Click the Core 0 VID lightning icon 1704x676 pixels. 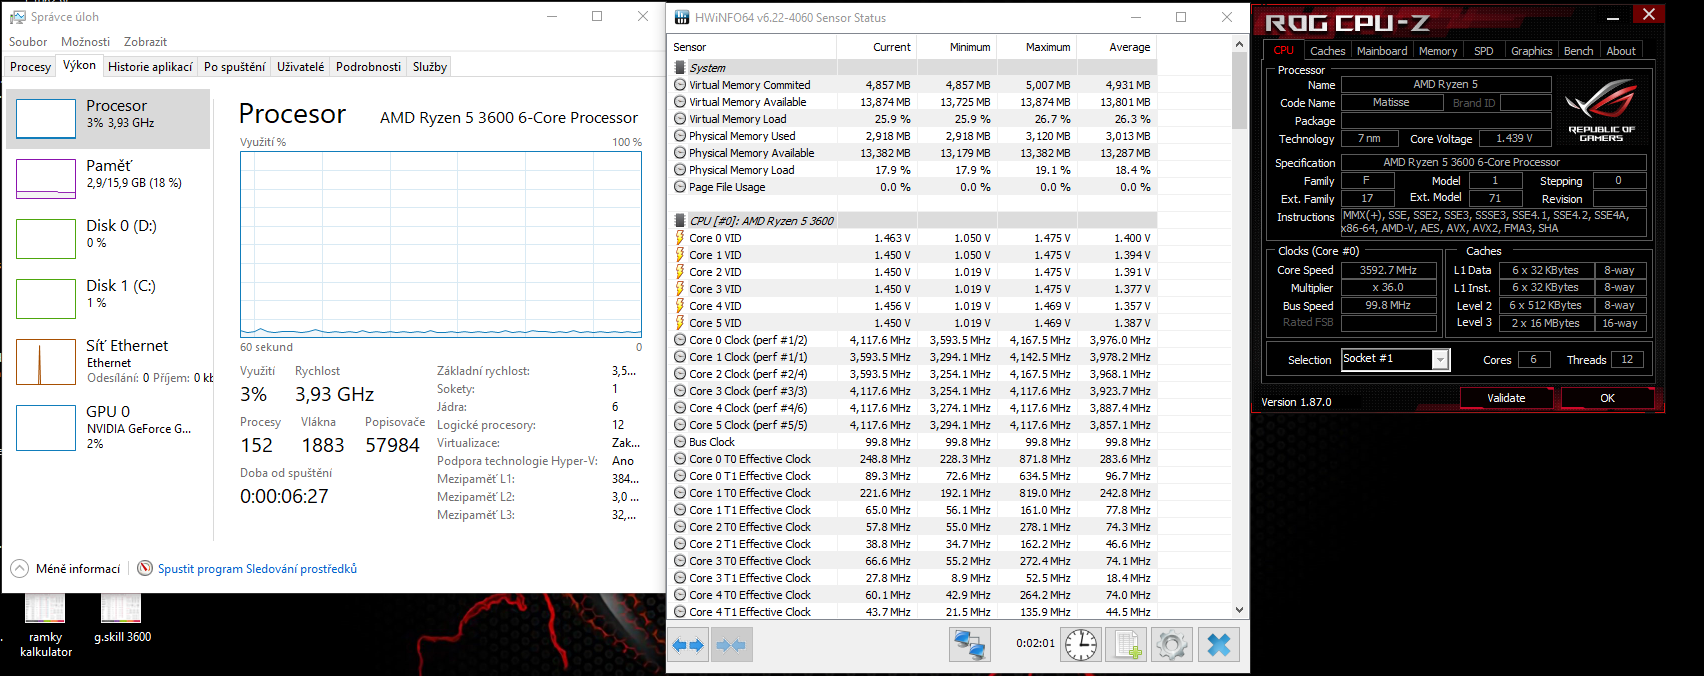click(x=680, y=238)
